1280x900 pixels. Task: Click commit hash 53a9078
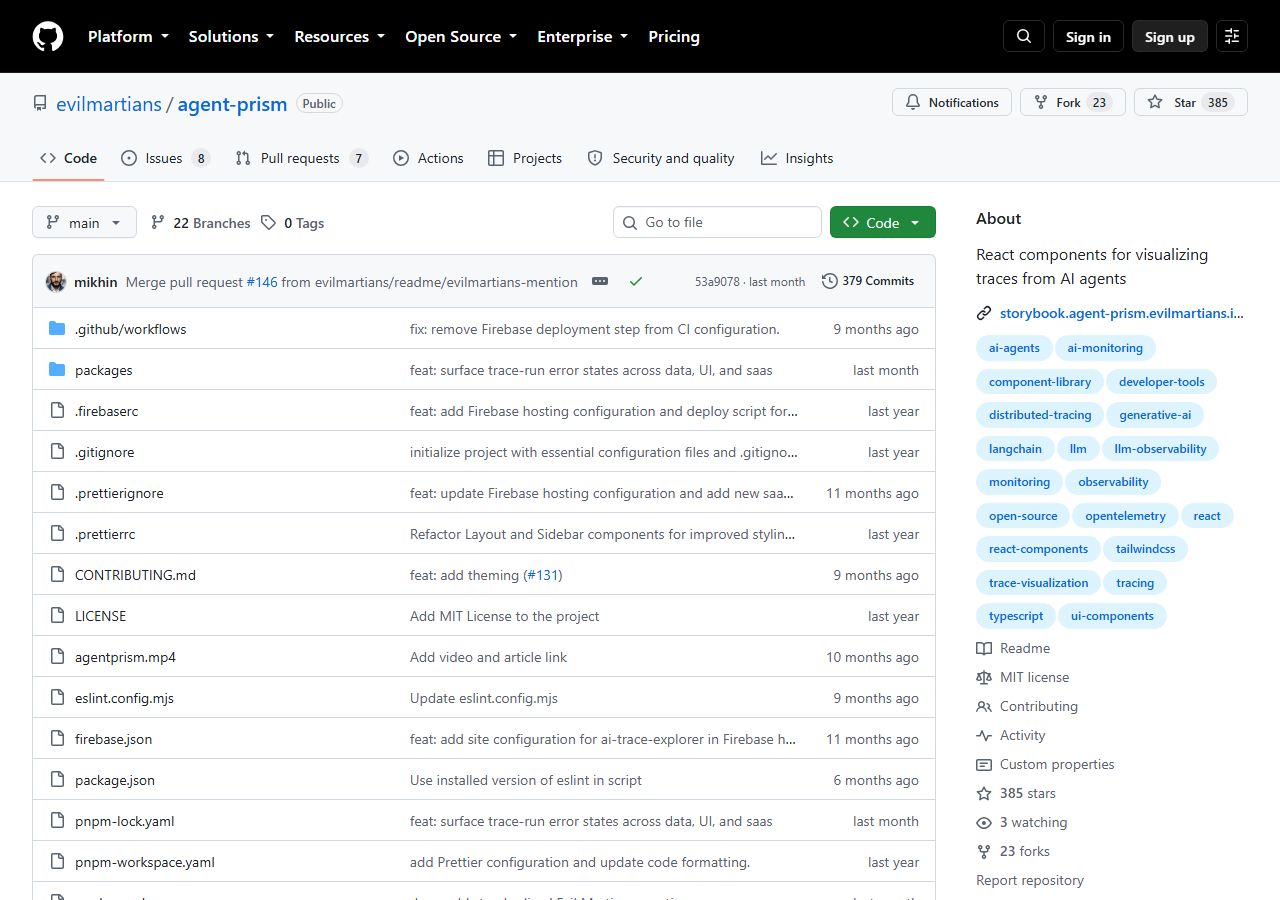point(718,282)
